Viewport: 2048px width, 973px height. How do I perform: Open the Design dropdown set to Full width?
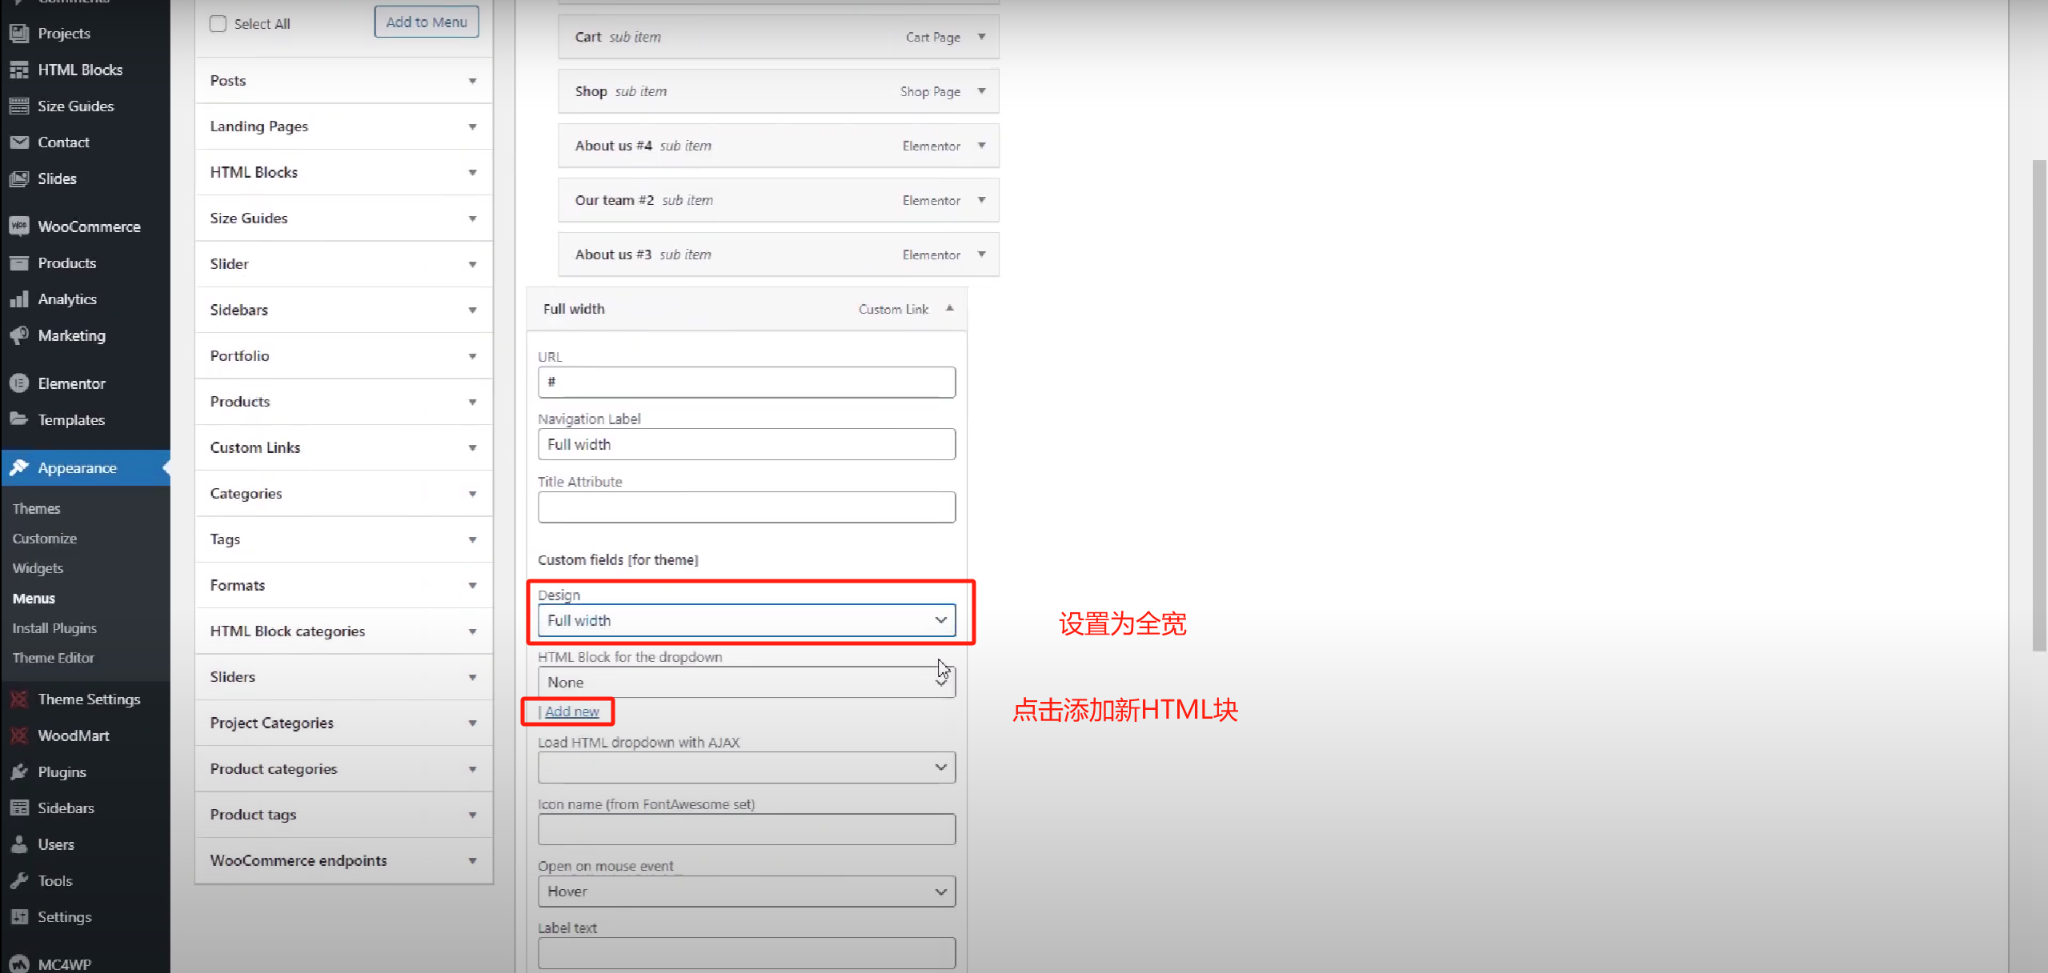coord(746,620)
